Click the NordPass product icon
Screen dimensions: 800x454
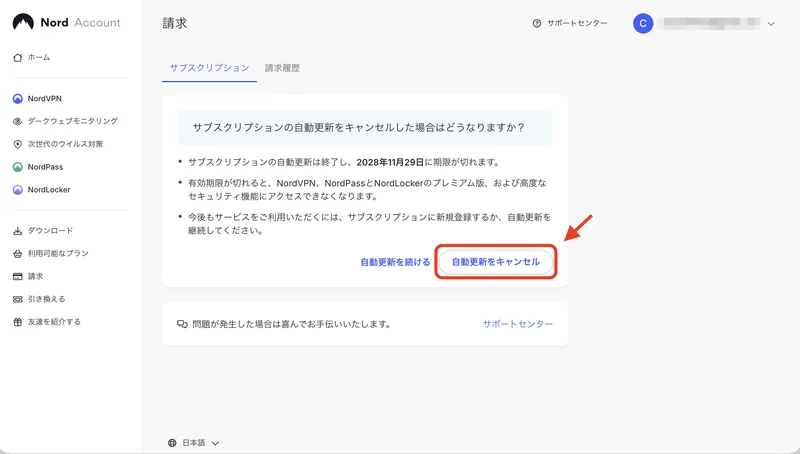pos(17,167)
